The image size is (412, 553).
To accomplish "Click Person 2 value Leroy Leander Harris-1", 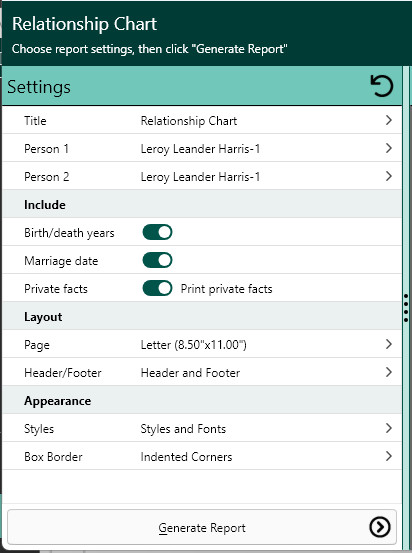I will [200, 177].
